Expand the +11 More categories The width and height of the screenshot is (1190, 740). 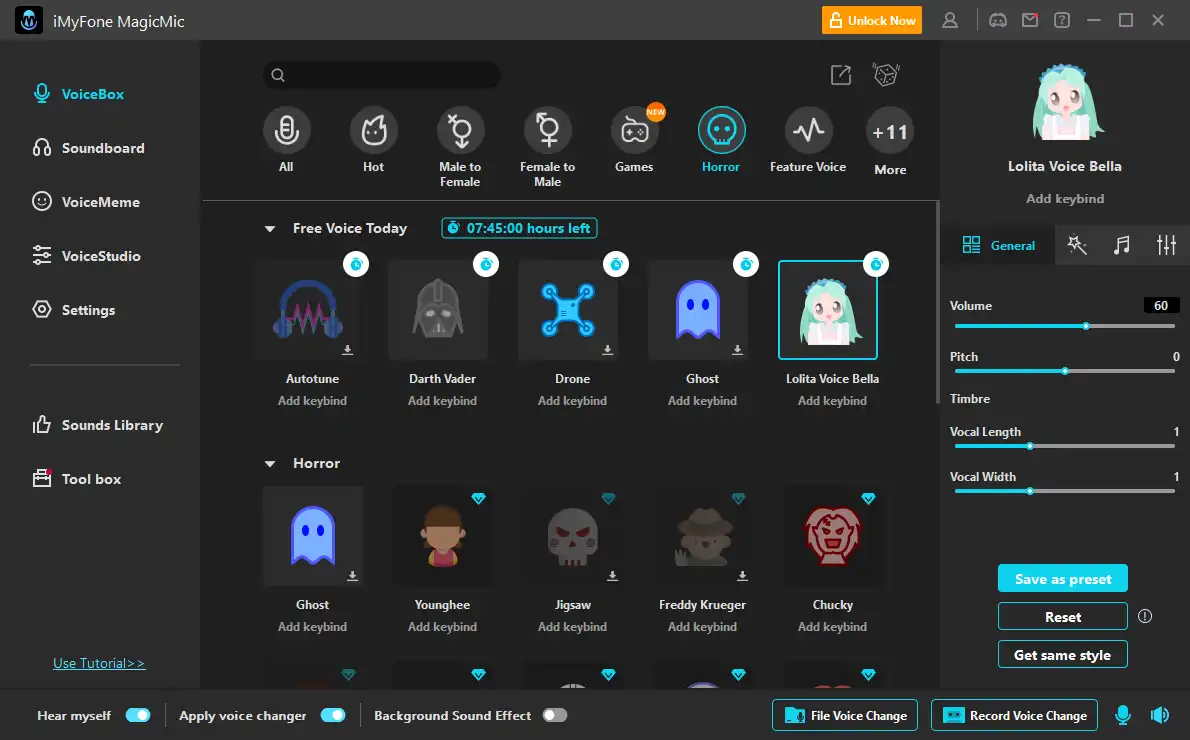(x=889, y=132)
